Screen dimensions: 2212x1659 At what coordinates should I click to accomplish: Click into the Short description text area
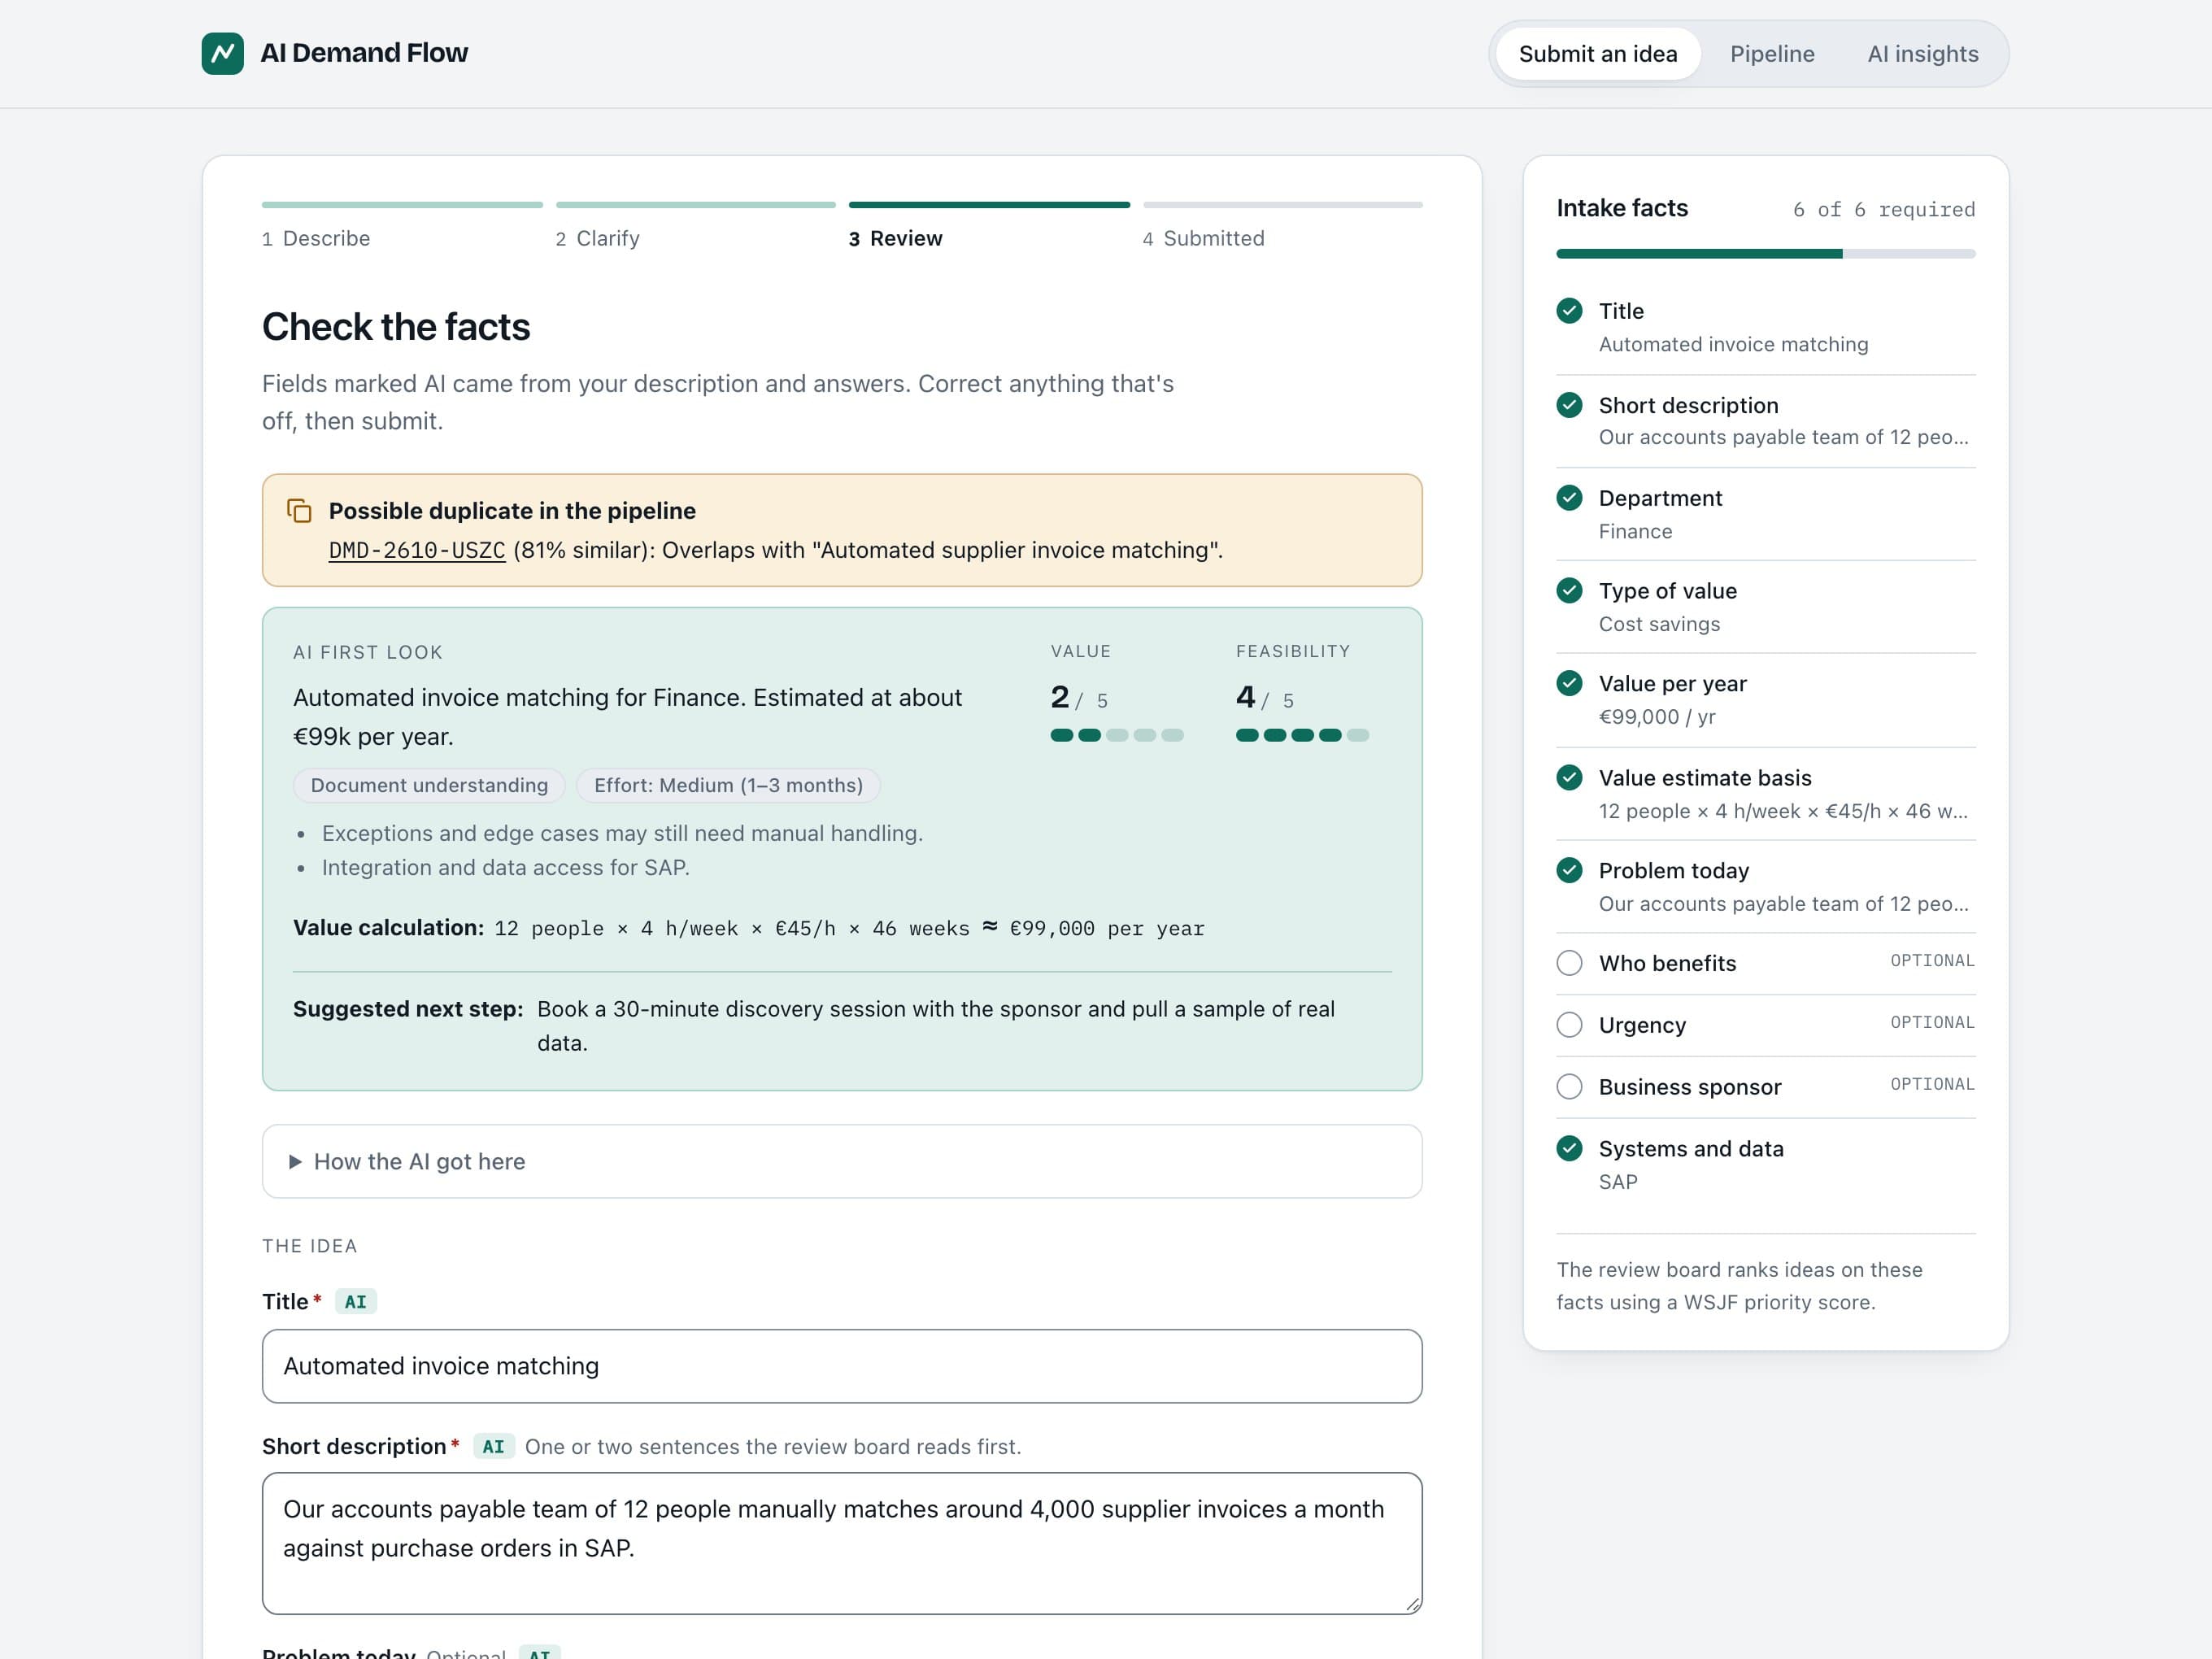point(842,1544)
